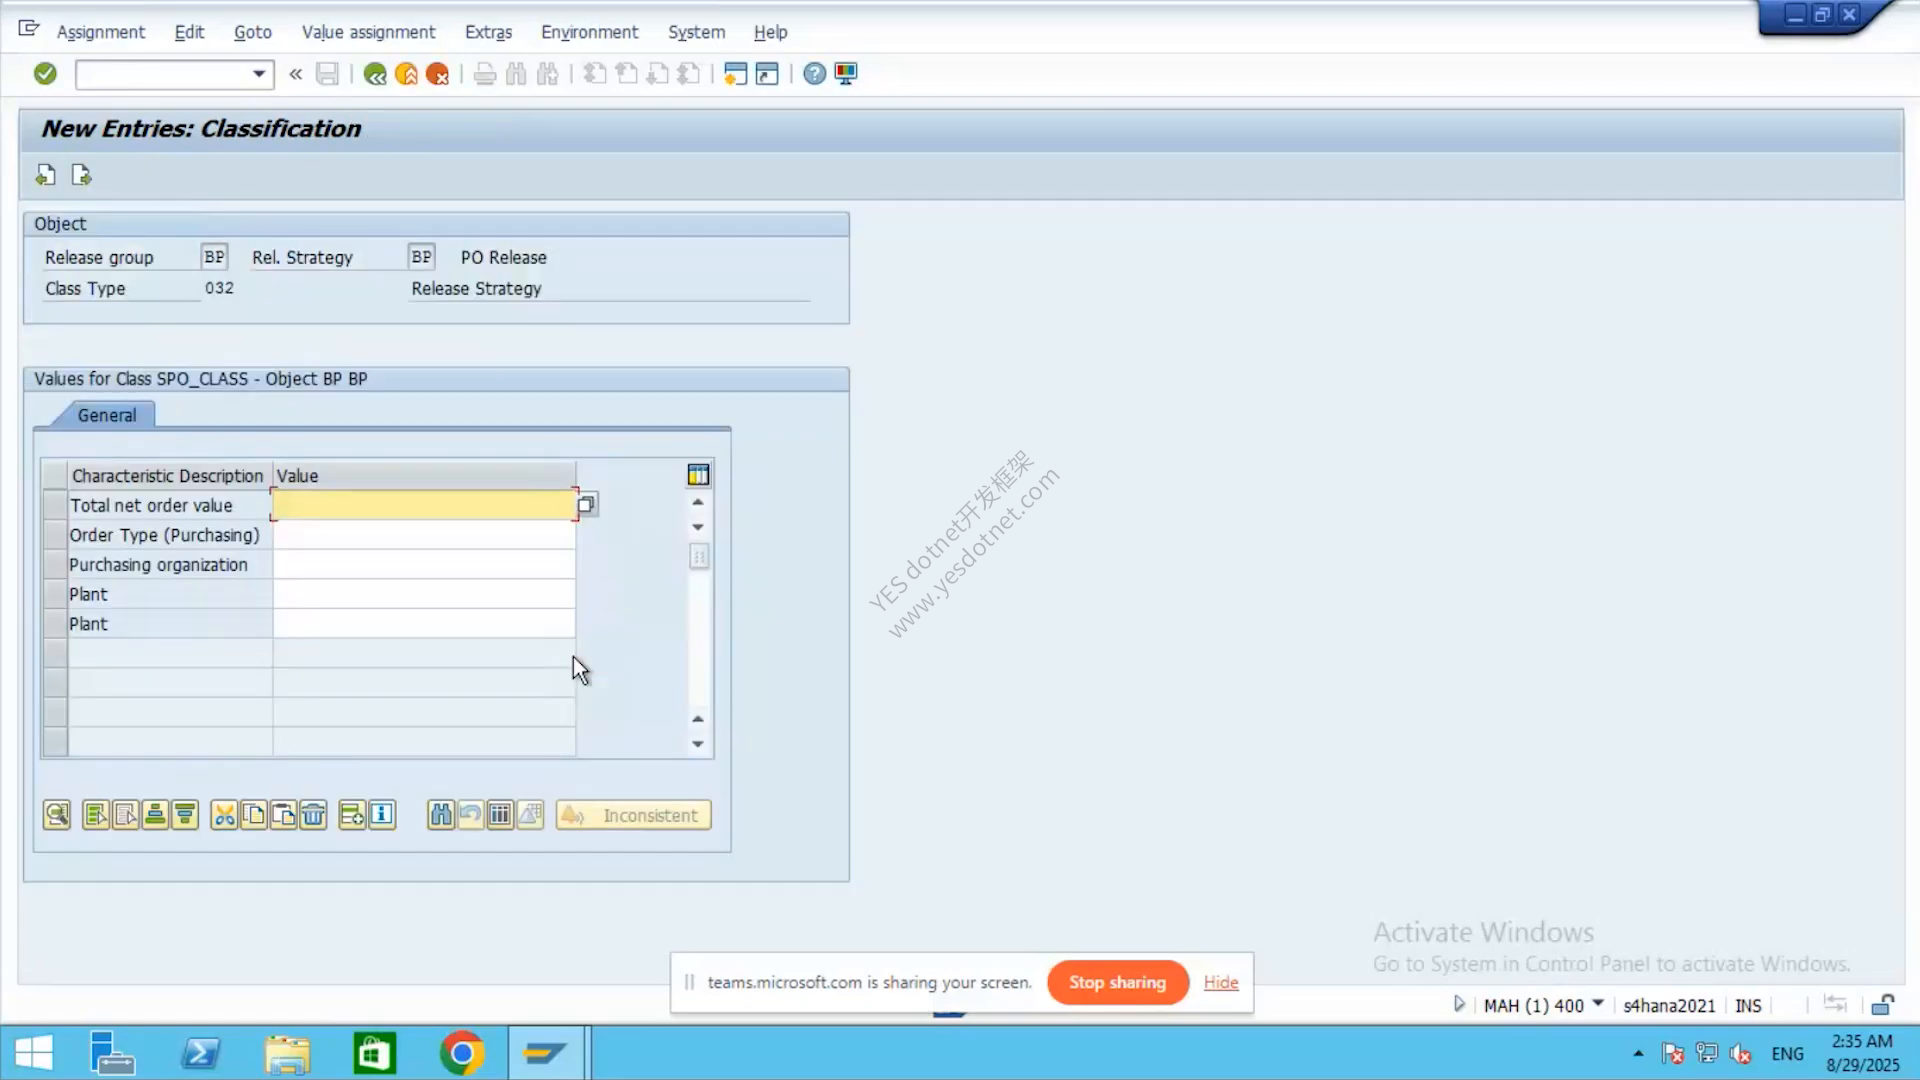The width and height of the screenshot is (1920, 1080).
Task: Click the binoculars Find icon below table
Action: click(441, 815)
